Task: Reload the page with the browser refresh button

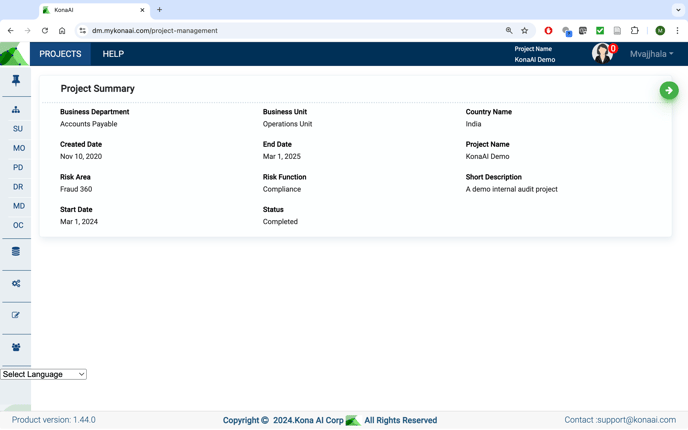Action: (x=45, y=31)
